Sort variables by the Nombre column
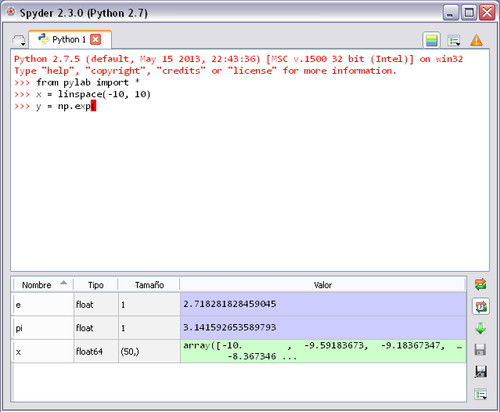500x412 pixels. (x=43, y=285)
